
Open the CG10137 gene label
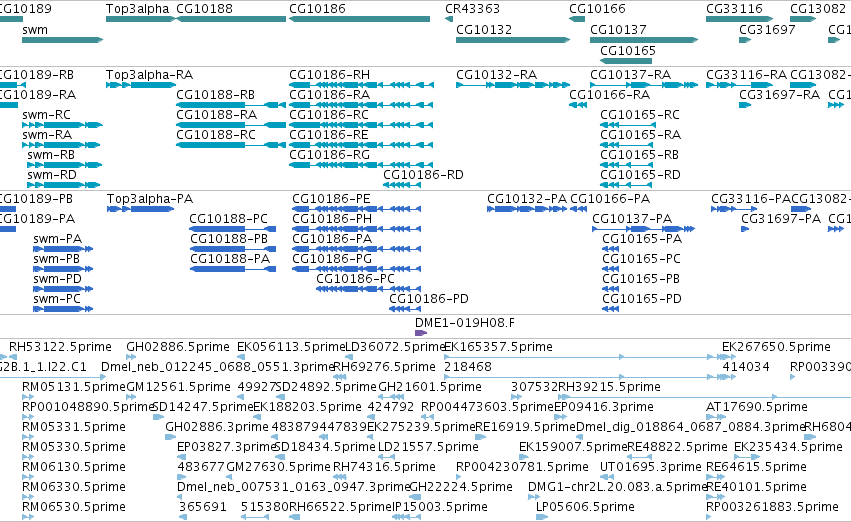(x=618, y=30)
